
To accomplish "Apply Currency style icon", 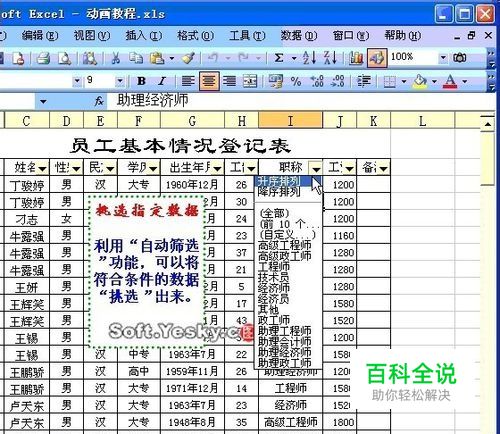I will (x=276, y=81).
